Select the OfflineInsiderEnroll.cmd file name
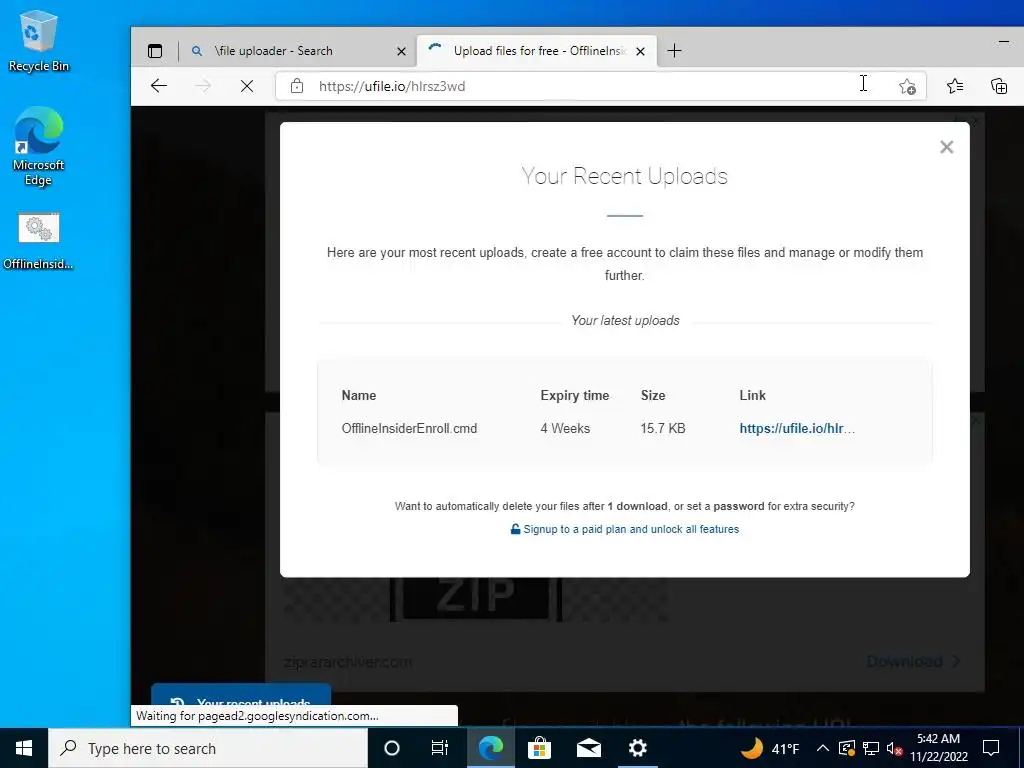The width and height of the screenshot is (1024, 768). click(409, 428)
